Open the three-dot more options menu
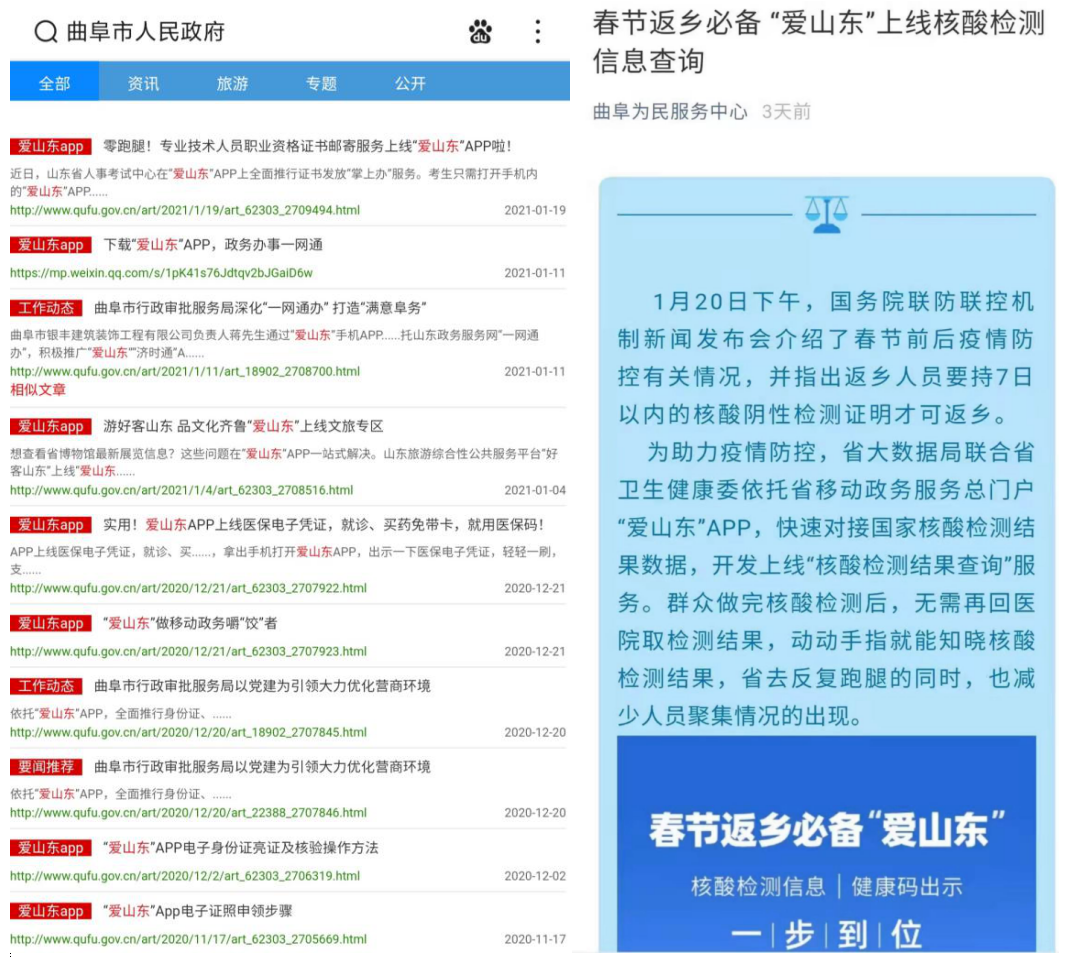Viewport: 1068px width, 957px height. 538,31
